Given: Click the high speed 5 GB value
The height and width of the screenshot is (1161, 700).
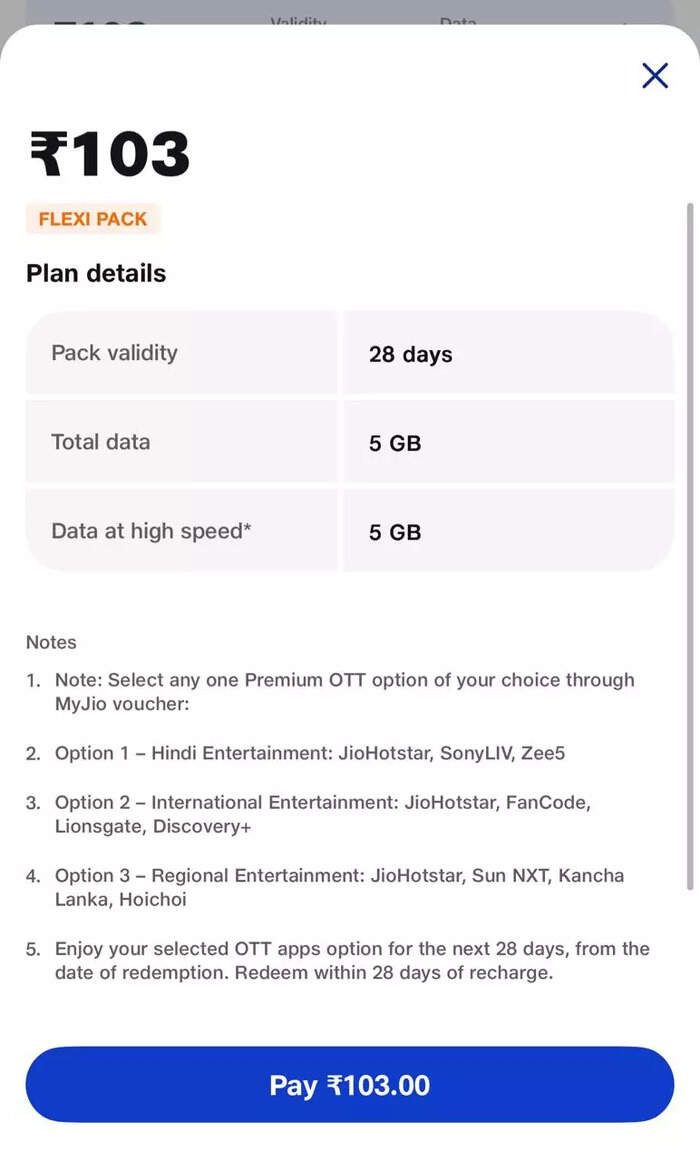Looking at the screenshot, I should tap(395, 532).
